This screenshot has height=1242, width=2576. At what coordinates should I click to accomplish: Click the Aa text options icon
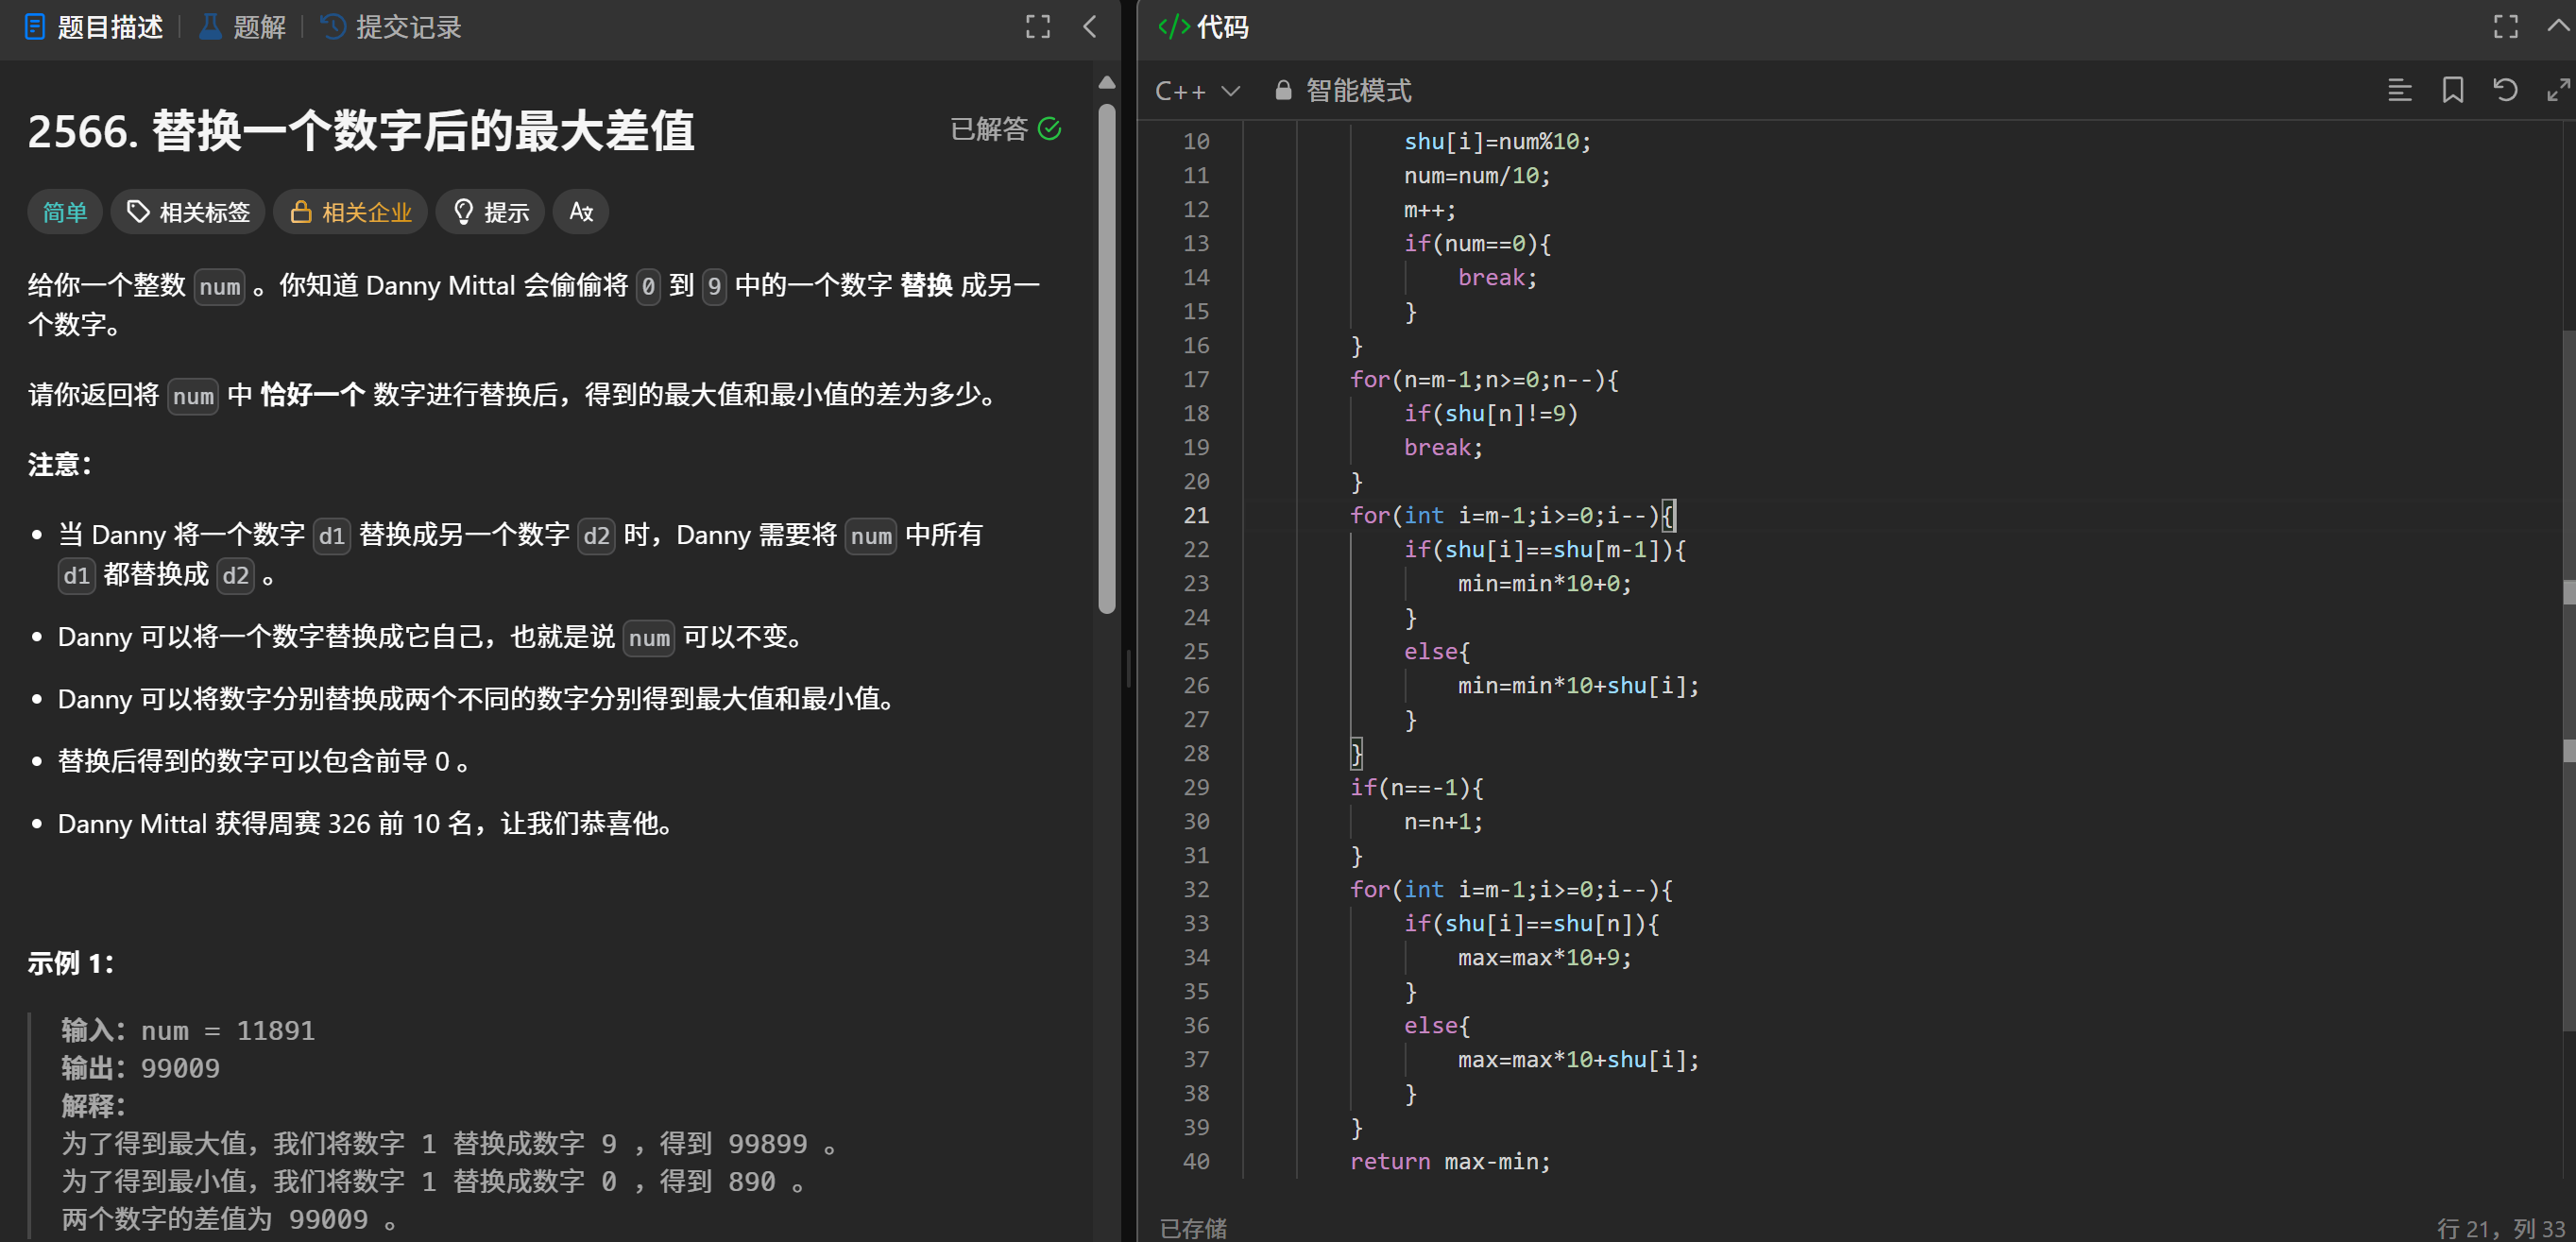580,211
